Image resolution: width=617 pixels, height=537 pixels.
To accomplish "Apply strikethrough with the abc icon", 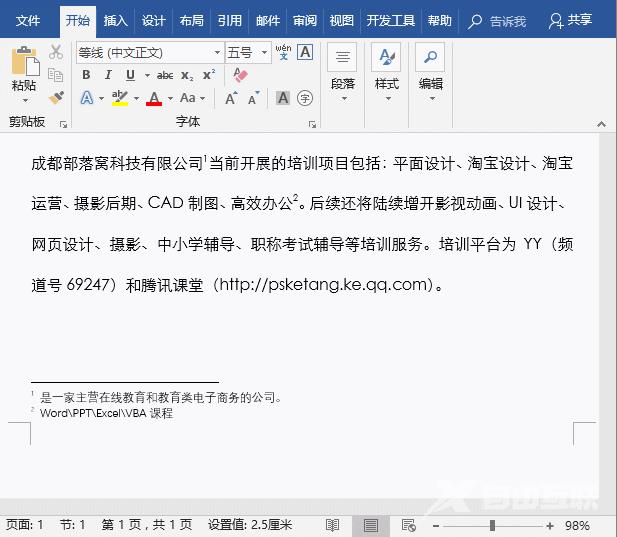I will (165, 75).
